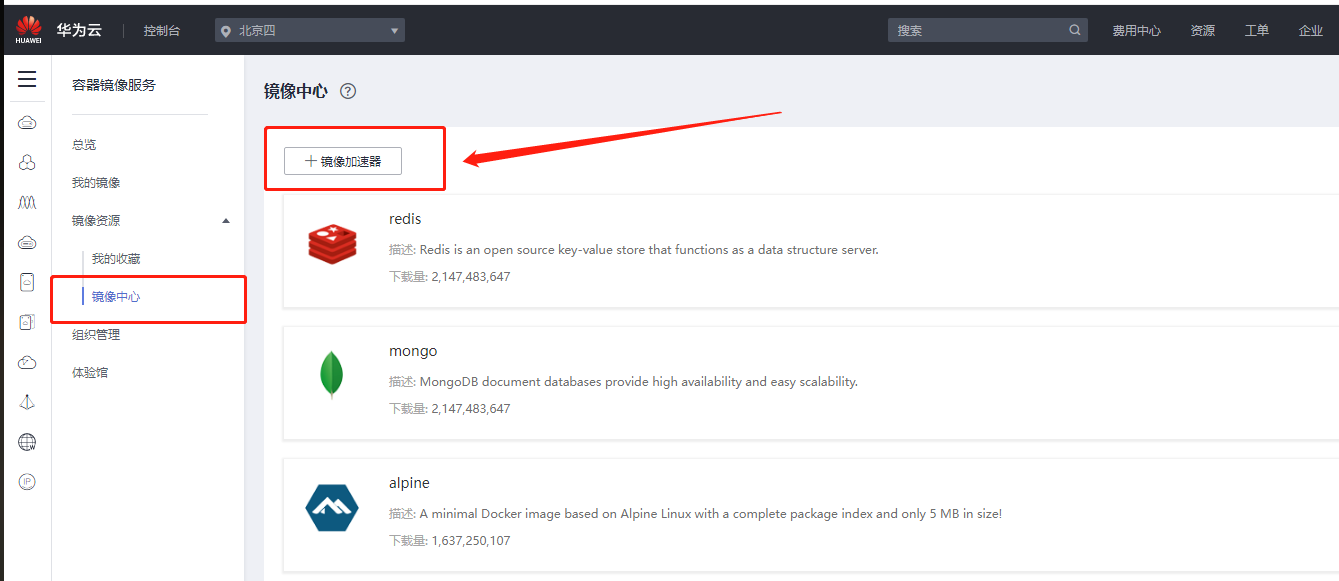Click the 容器镜像服务 service title

[114, 85]
